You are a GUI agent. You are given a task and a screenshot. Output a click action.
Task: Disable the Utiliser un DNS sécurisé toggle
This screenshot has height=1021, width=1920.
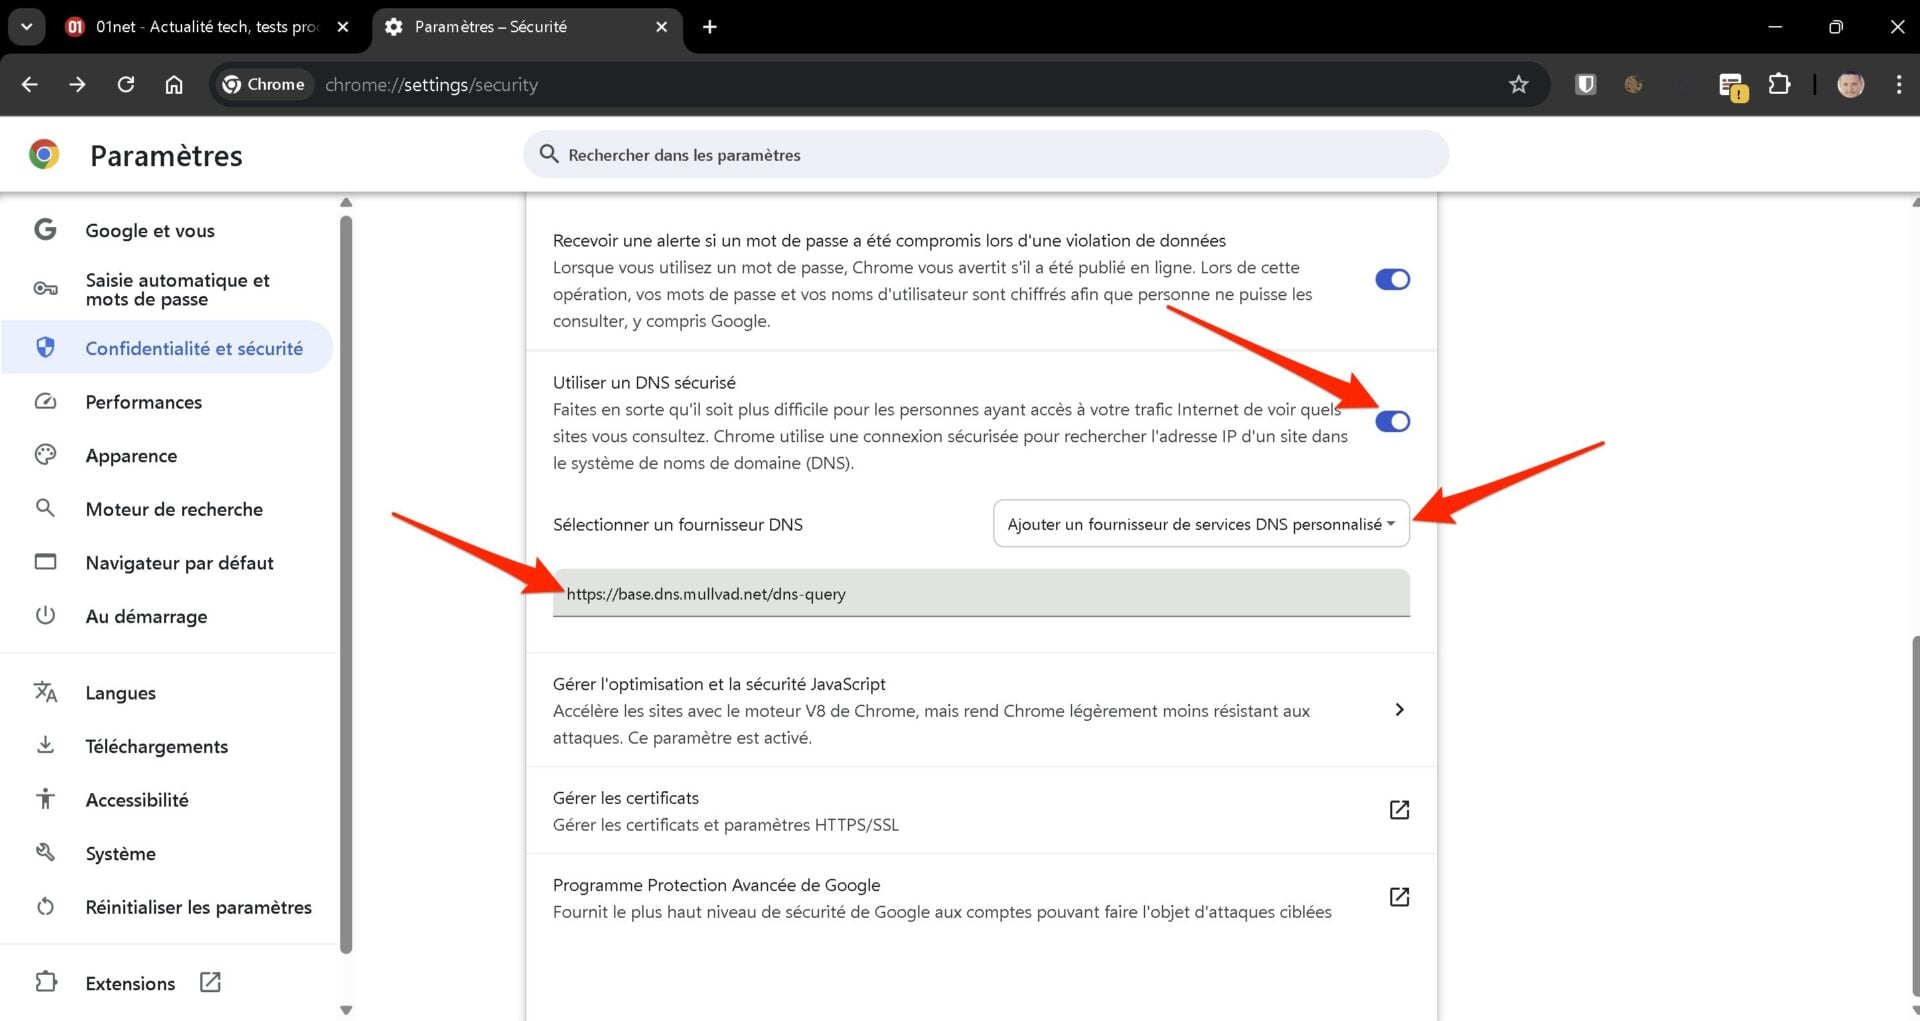(x=1392, y=422)
